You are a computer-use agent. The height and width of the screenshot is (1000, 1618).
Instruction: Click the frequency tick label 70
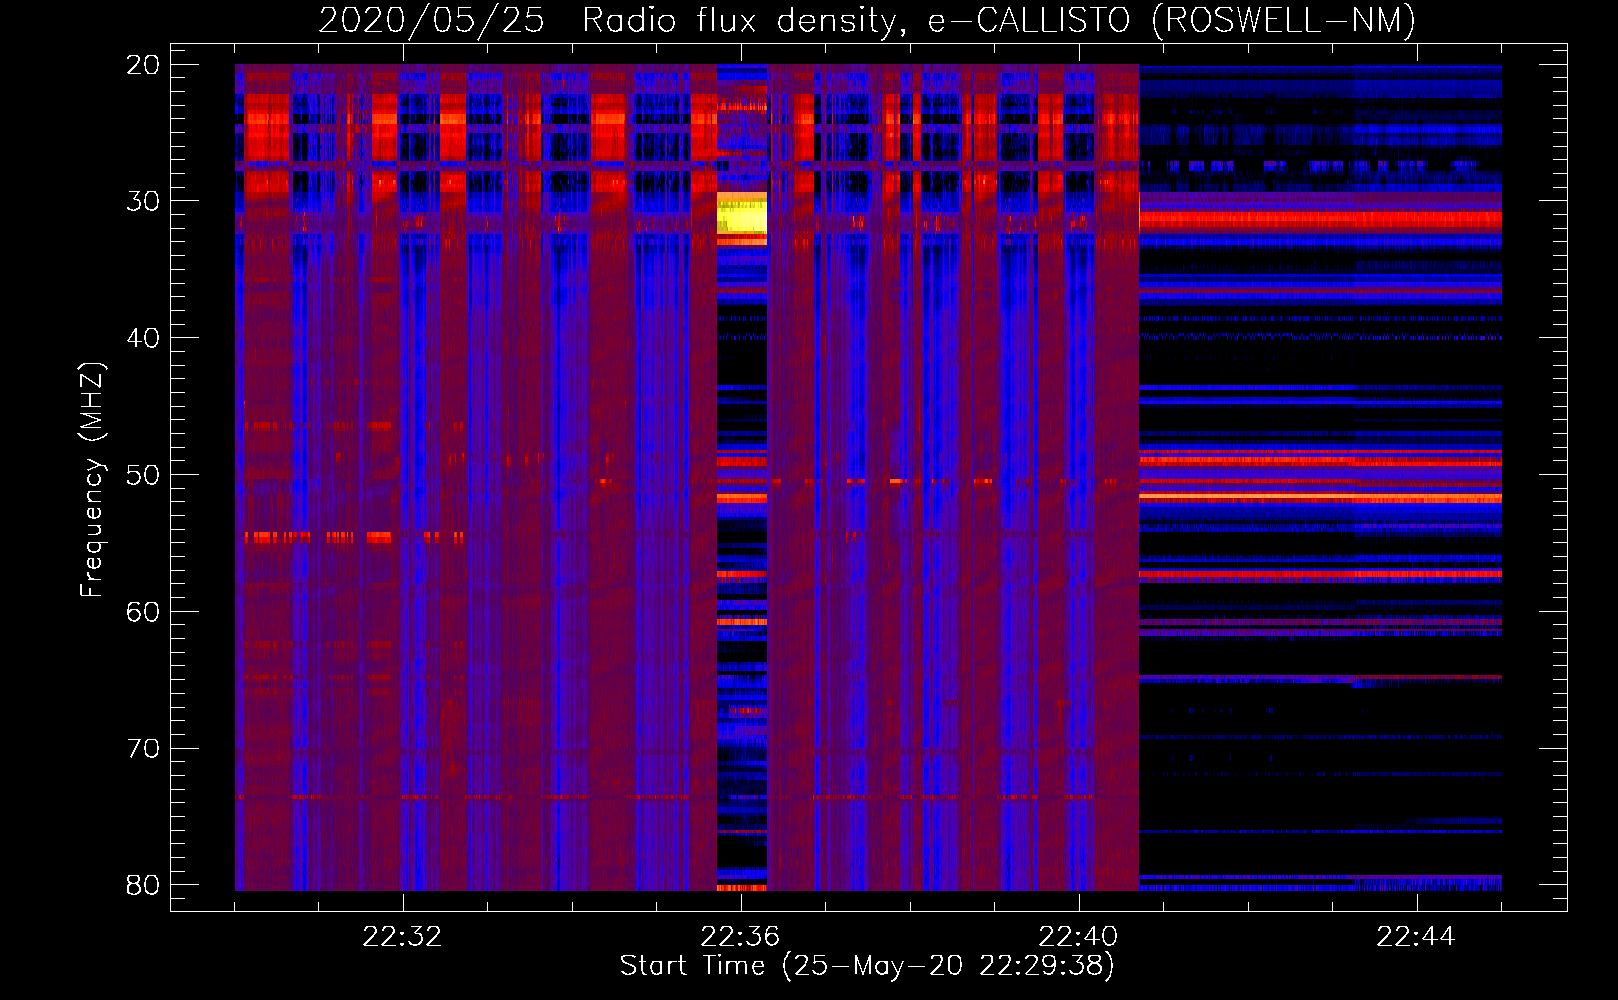pos(143,749)
